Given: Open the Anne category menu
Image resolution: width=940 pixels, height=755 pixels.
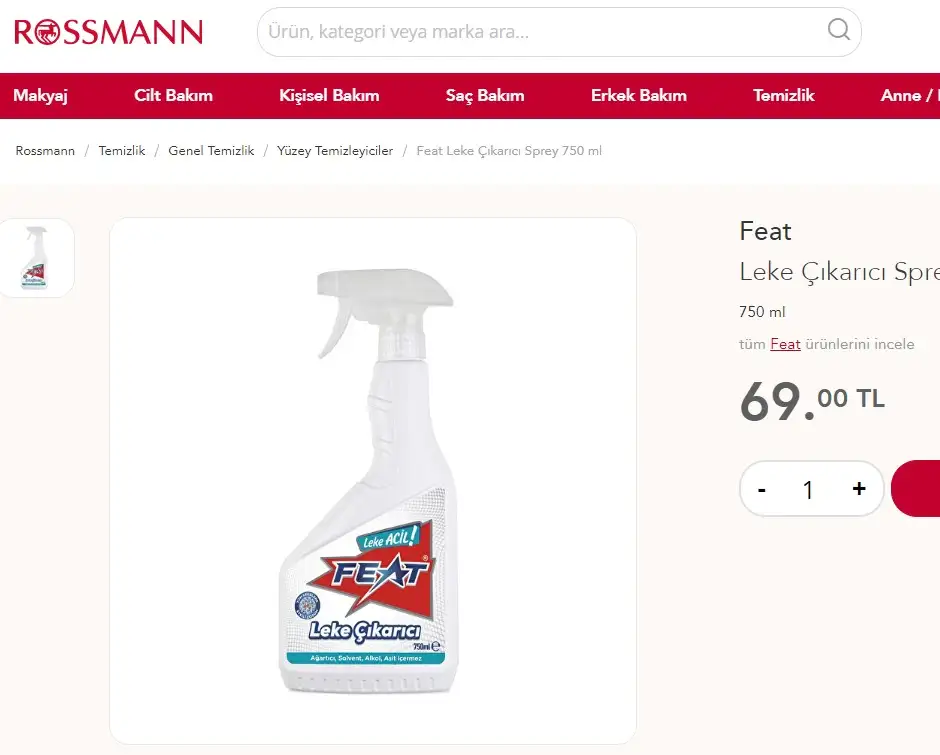Looking at the screenshot, I should (909, 95).
